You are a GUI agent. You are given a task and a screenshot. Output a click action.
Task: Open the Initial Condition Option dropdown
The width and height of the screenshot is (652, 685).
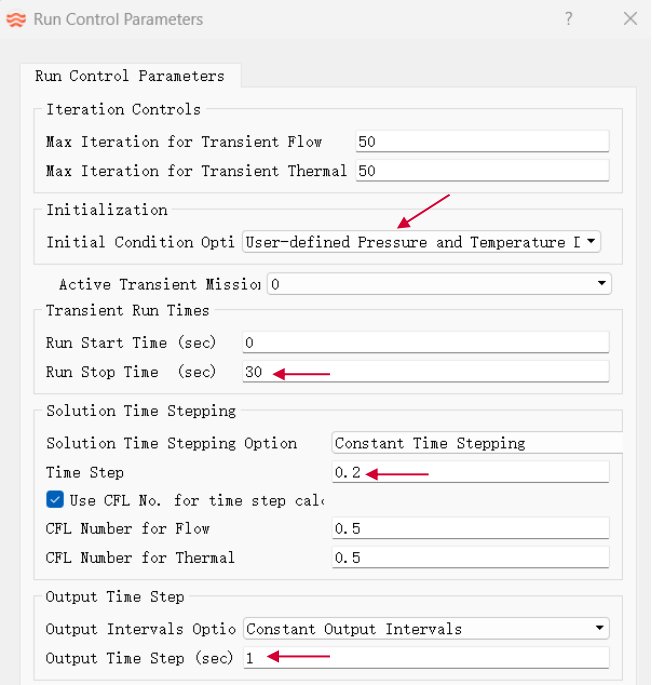421,242
